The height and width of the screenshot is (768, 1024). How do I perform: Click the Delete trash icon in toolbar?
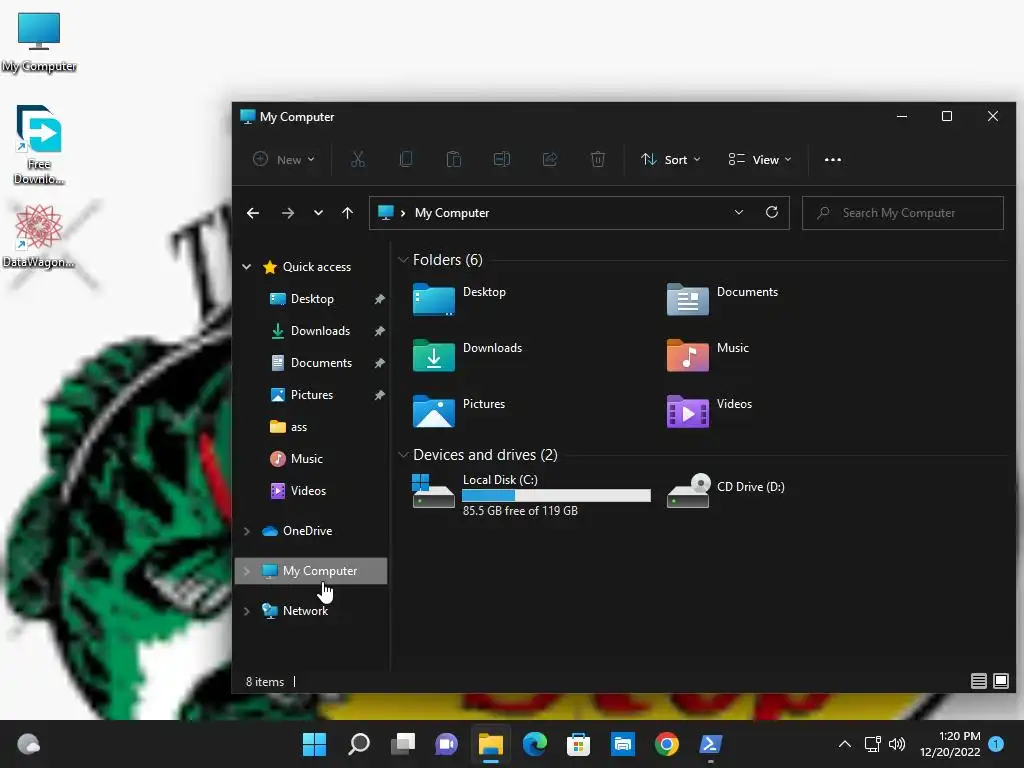[598, 159]
